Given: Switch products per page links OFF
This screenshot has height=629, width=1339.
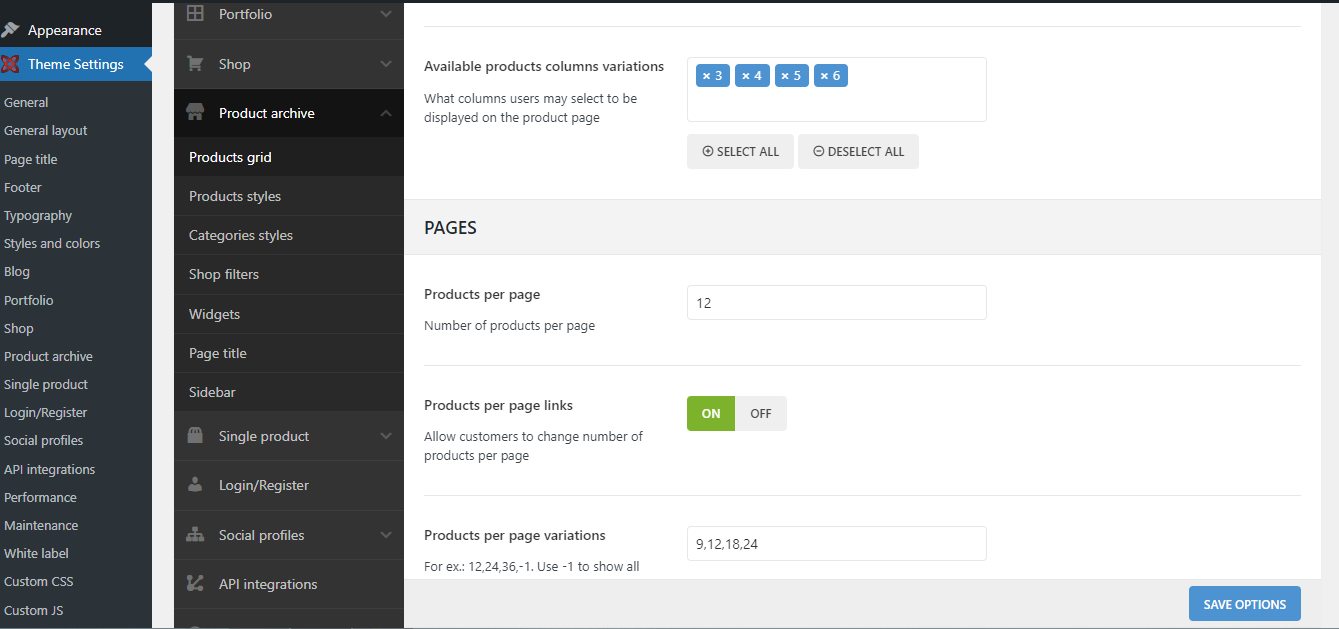Looking at the screenshot, I should [x=761, y=414].
